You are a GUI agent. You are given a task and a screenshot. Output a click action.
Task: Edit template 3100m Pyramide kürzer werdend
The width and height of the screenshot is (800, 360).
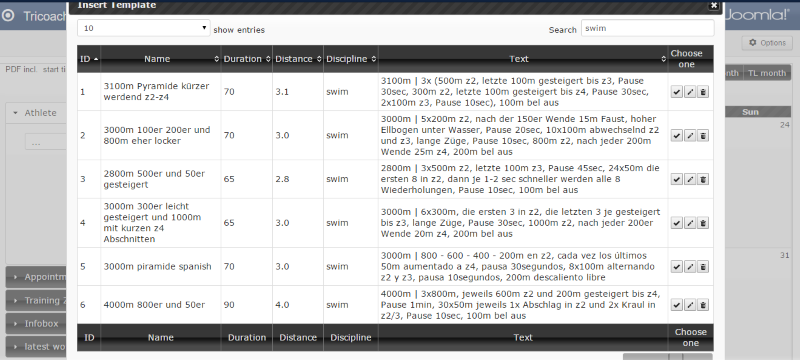[690, 92]
